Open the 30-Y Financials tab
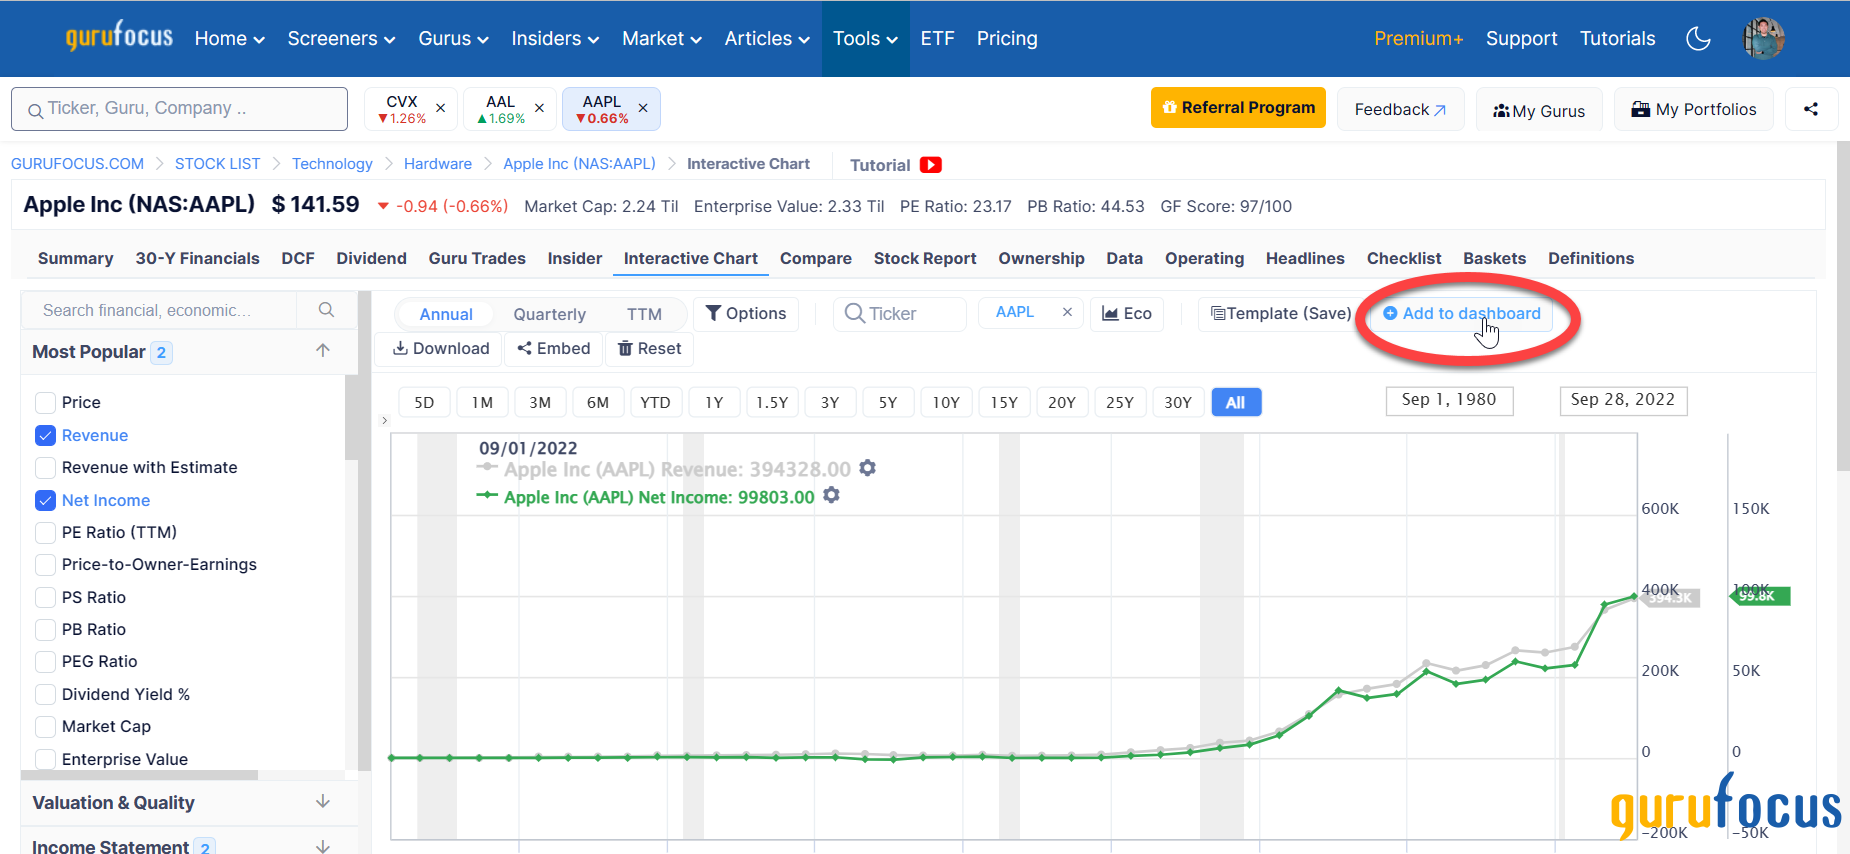The height and width of the screenshot is (854, 1850). [x=197, y=258]
